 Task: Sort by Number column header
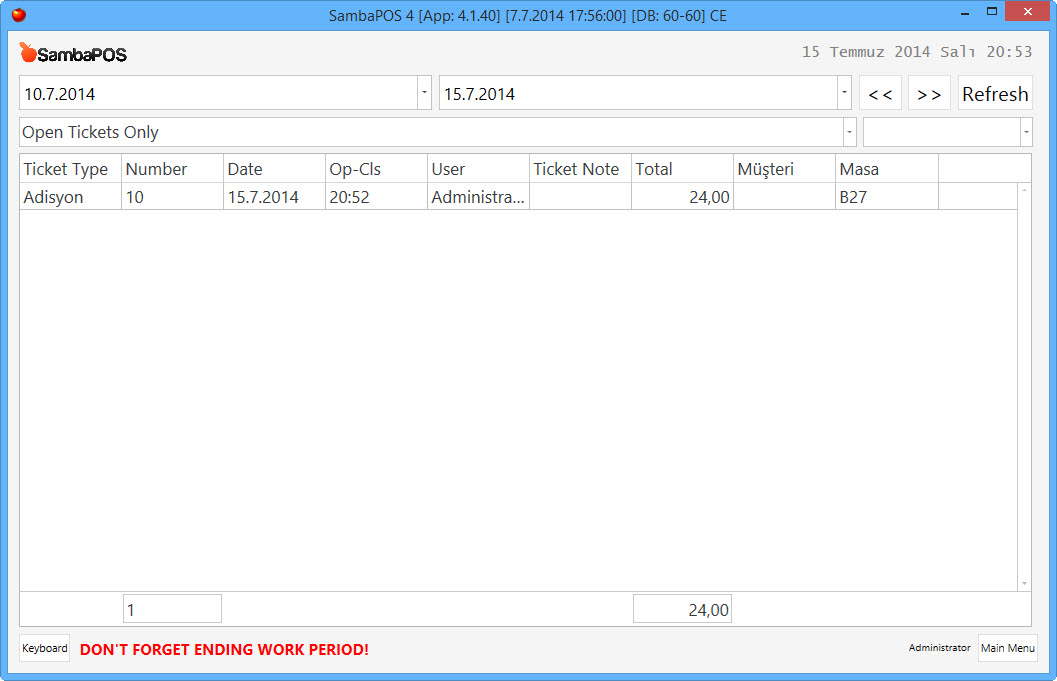(157, 169)
